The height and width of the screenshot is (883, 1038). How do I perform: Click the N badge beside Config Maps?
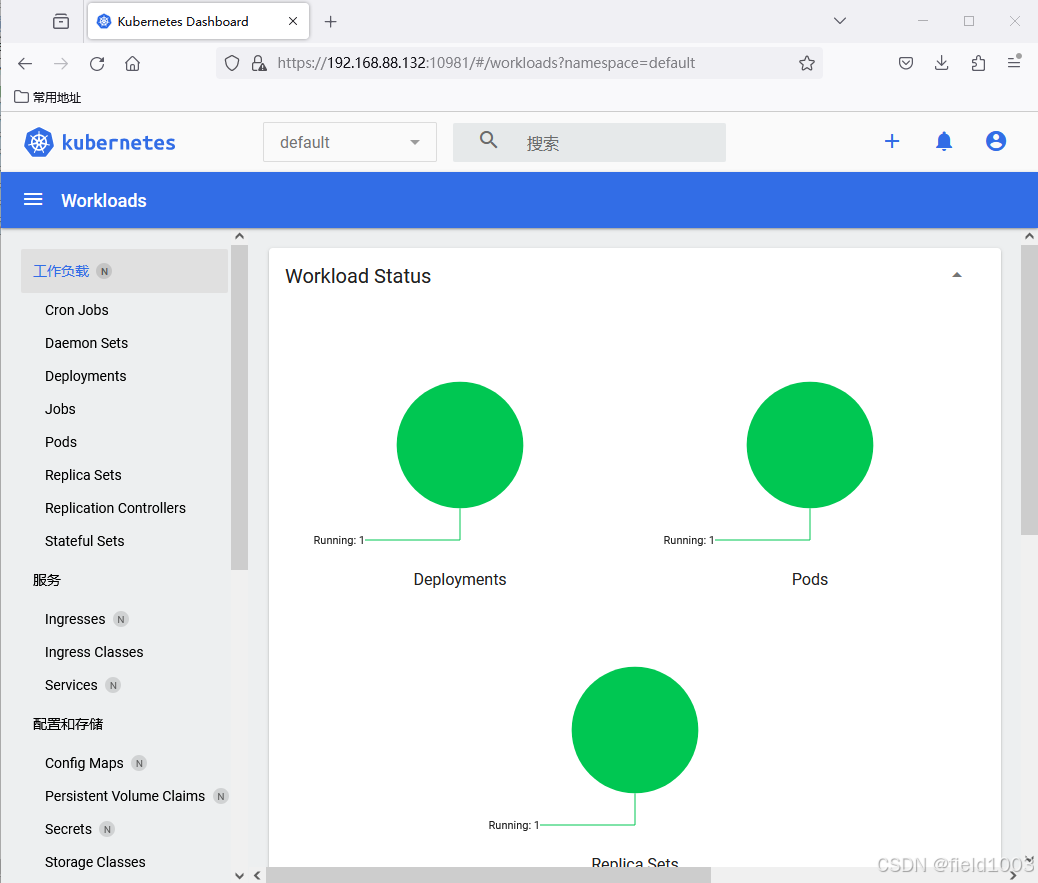pos(139,763)
